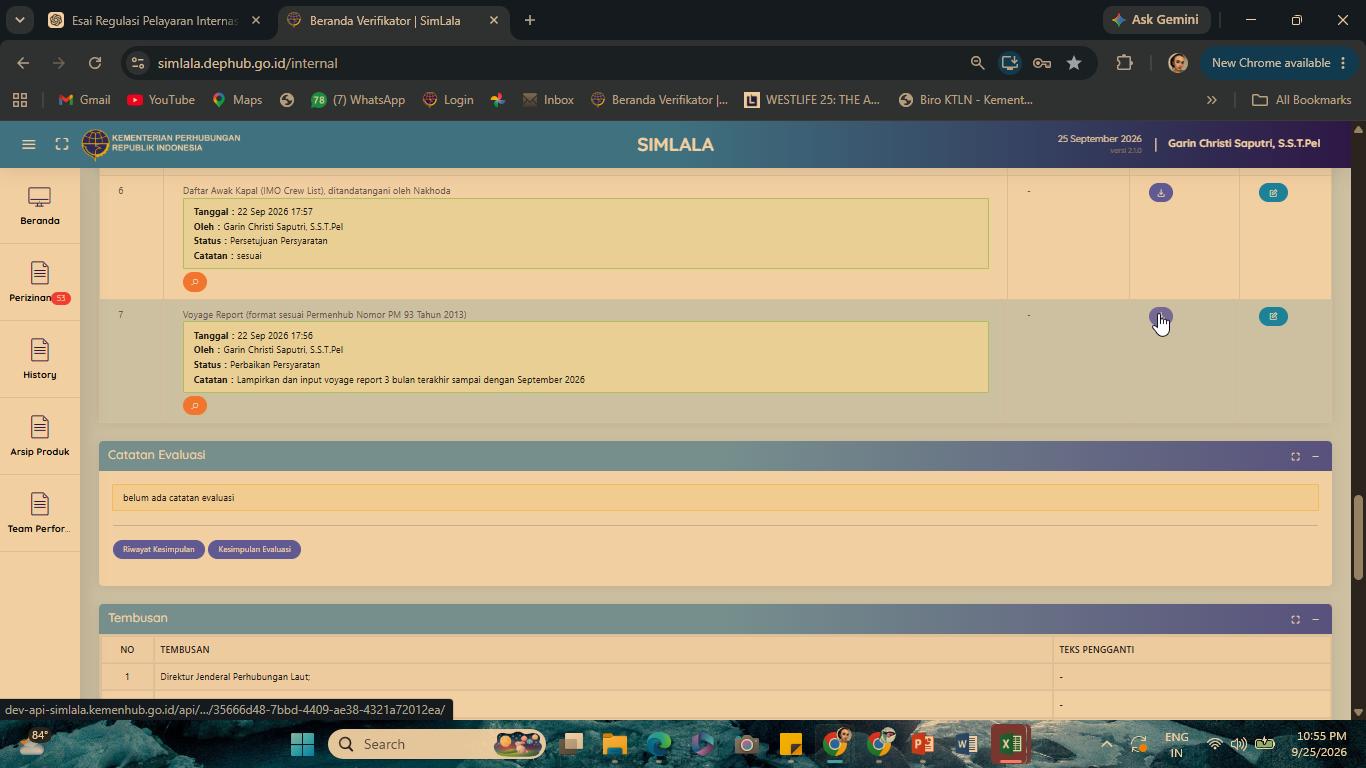Expand hidden bookmarks chevron in bookmarks bar

[x=1211, y=100]
